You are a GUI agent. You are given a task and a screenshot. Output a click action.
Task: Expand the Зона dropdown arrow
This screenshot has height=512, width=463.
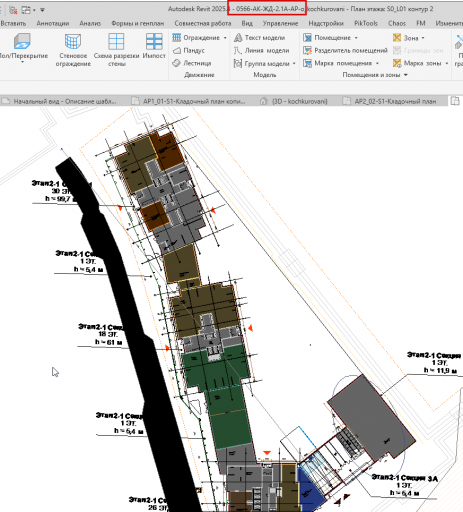pos(423,38)
